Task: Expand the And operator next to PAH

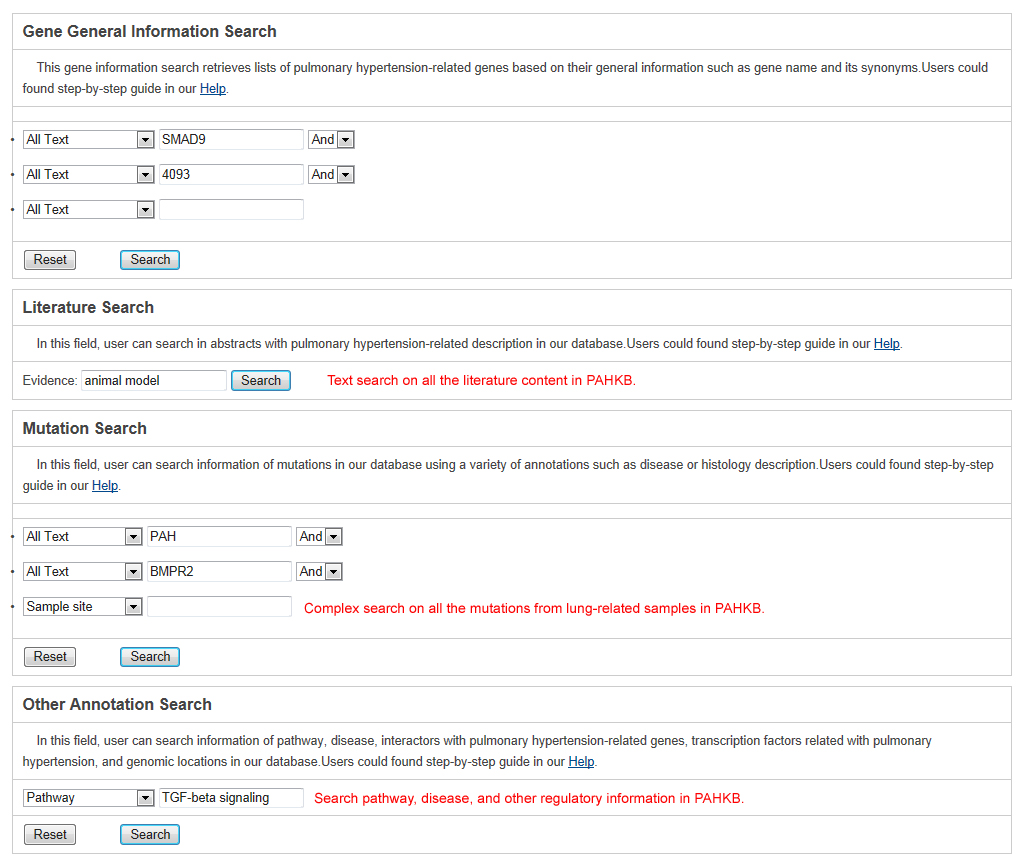Action: pyautogui.click(x=319, y=537)
